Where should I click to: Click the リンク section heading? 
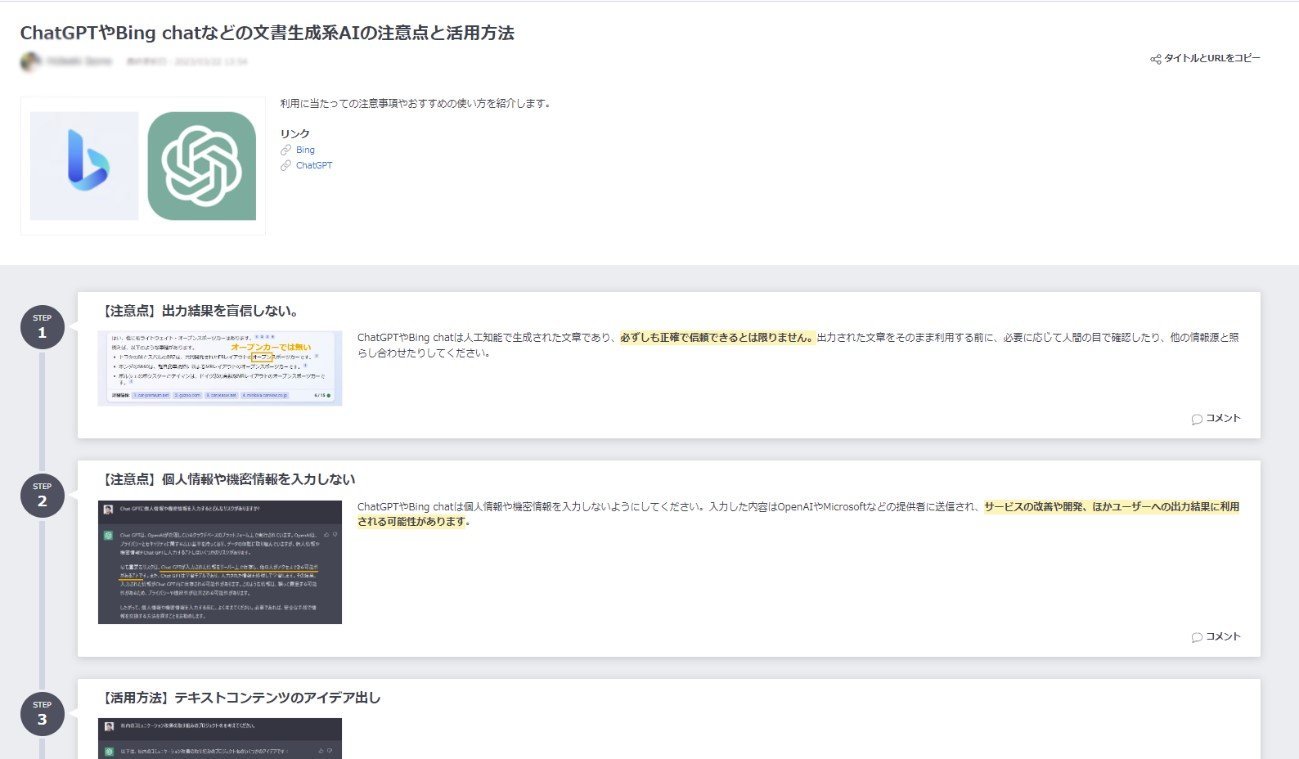(x=295, y=133)
